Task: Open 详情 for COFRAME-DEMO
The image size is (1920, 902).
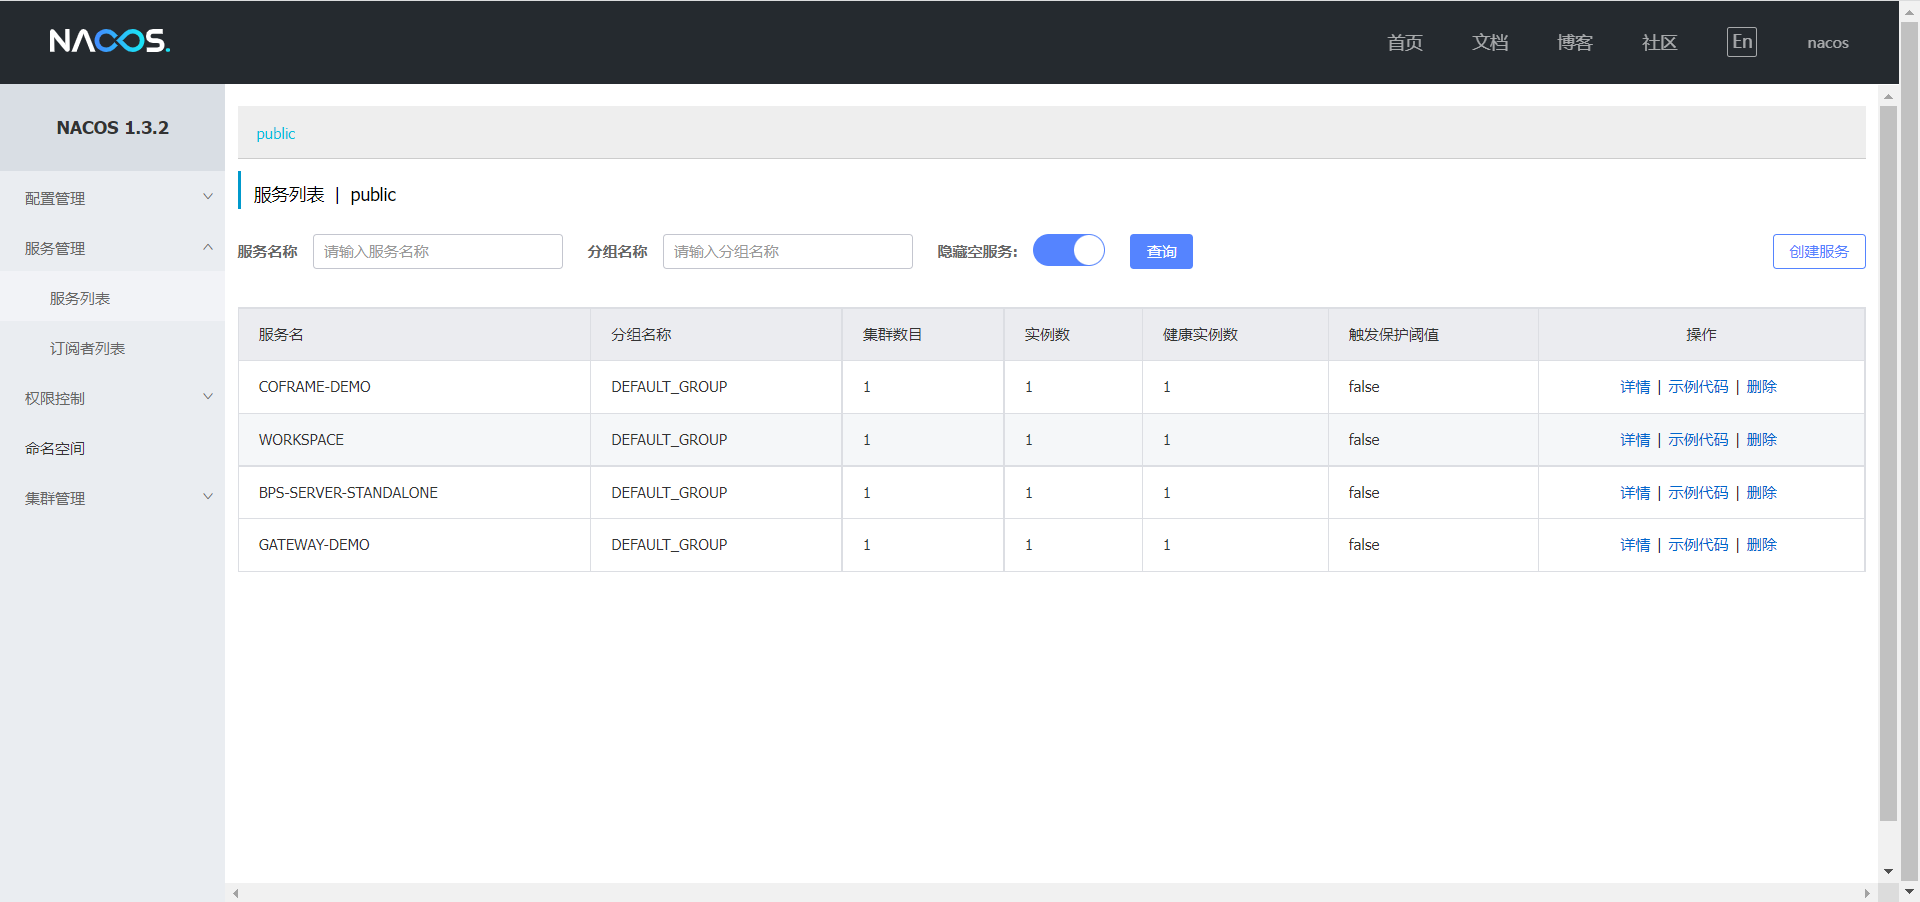Action: (1635, 387)
